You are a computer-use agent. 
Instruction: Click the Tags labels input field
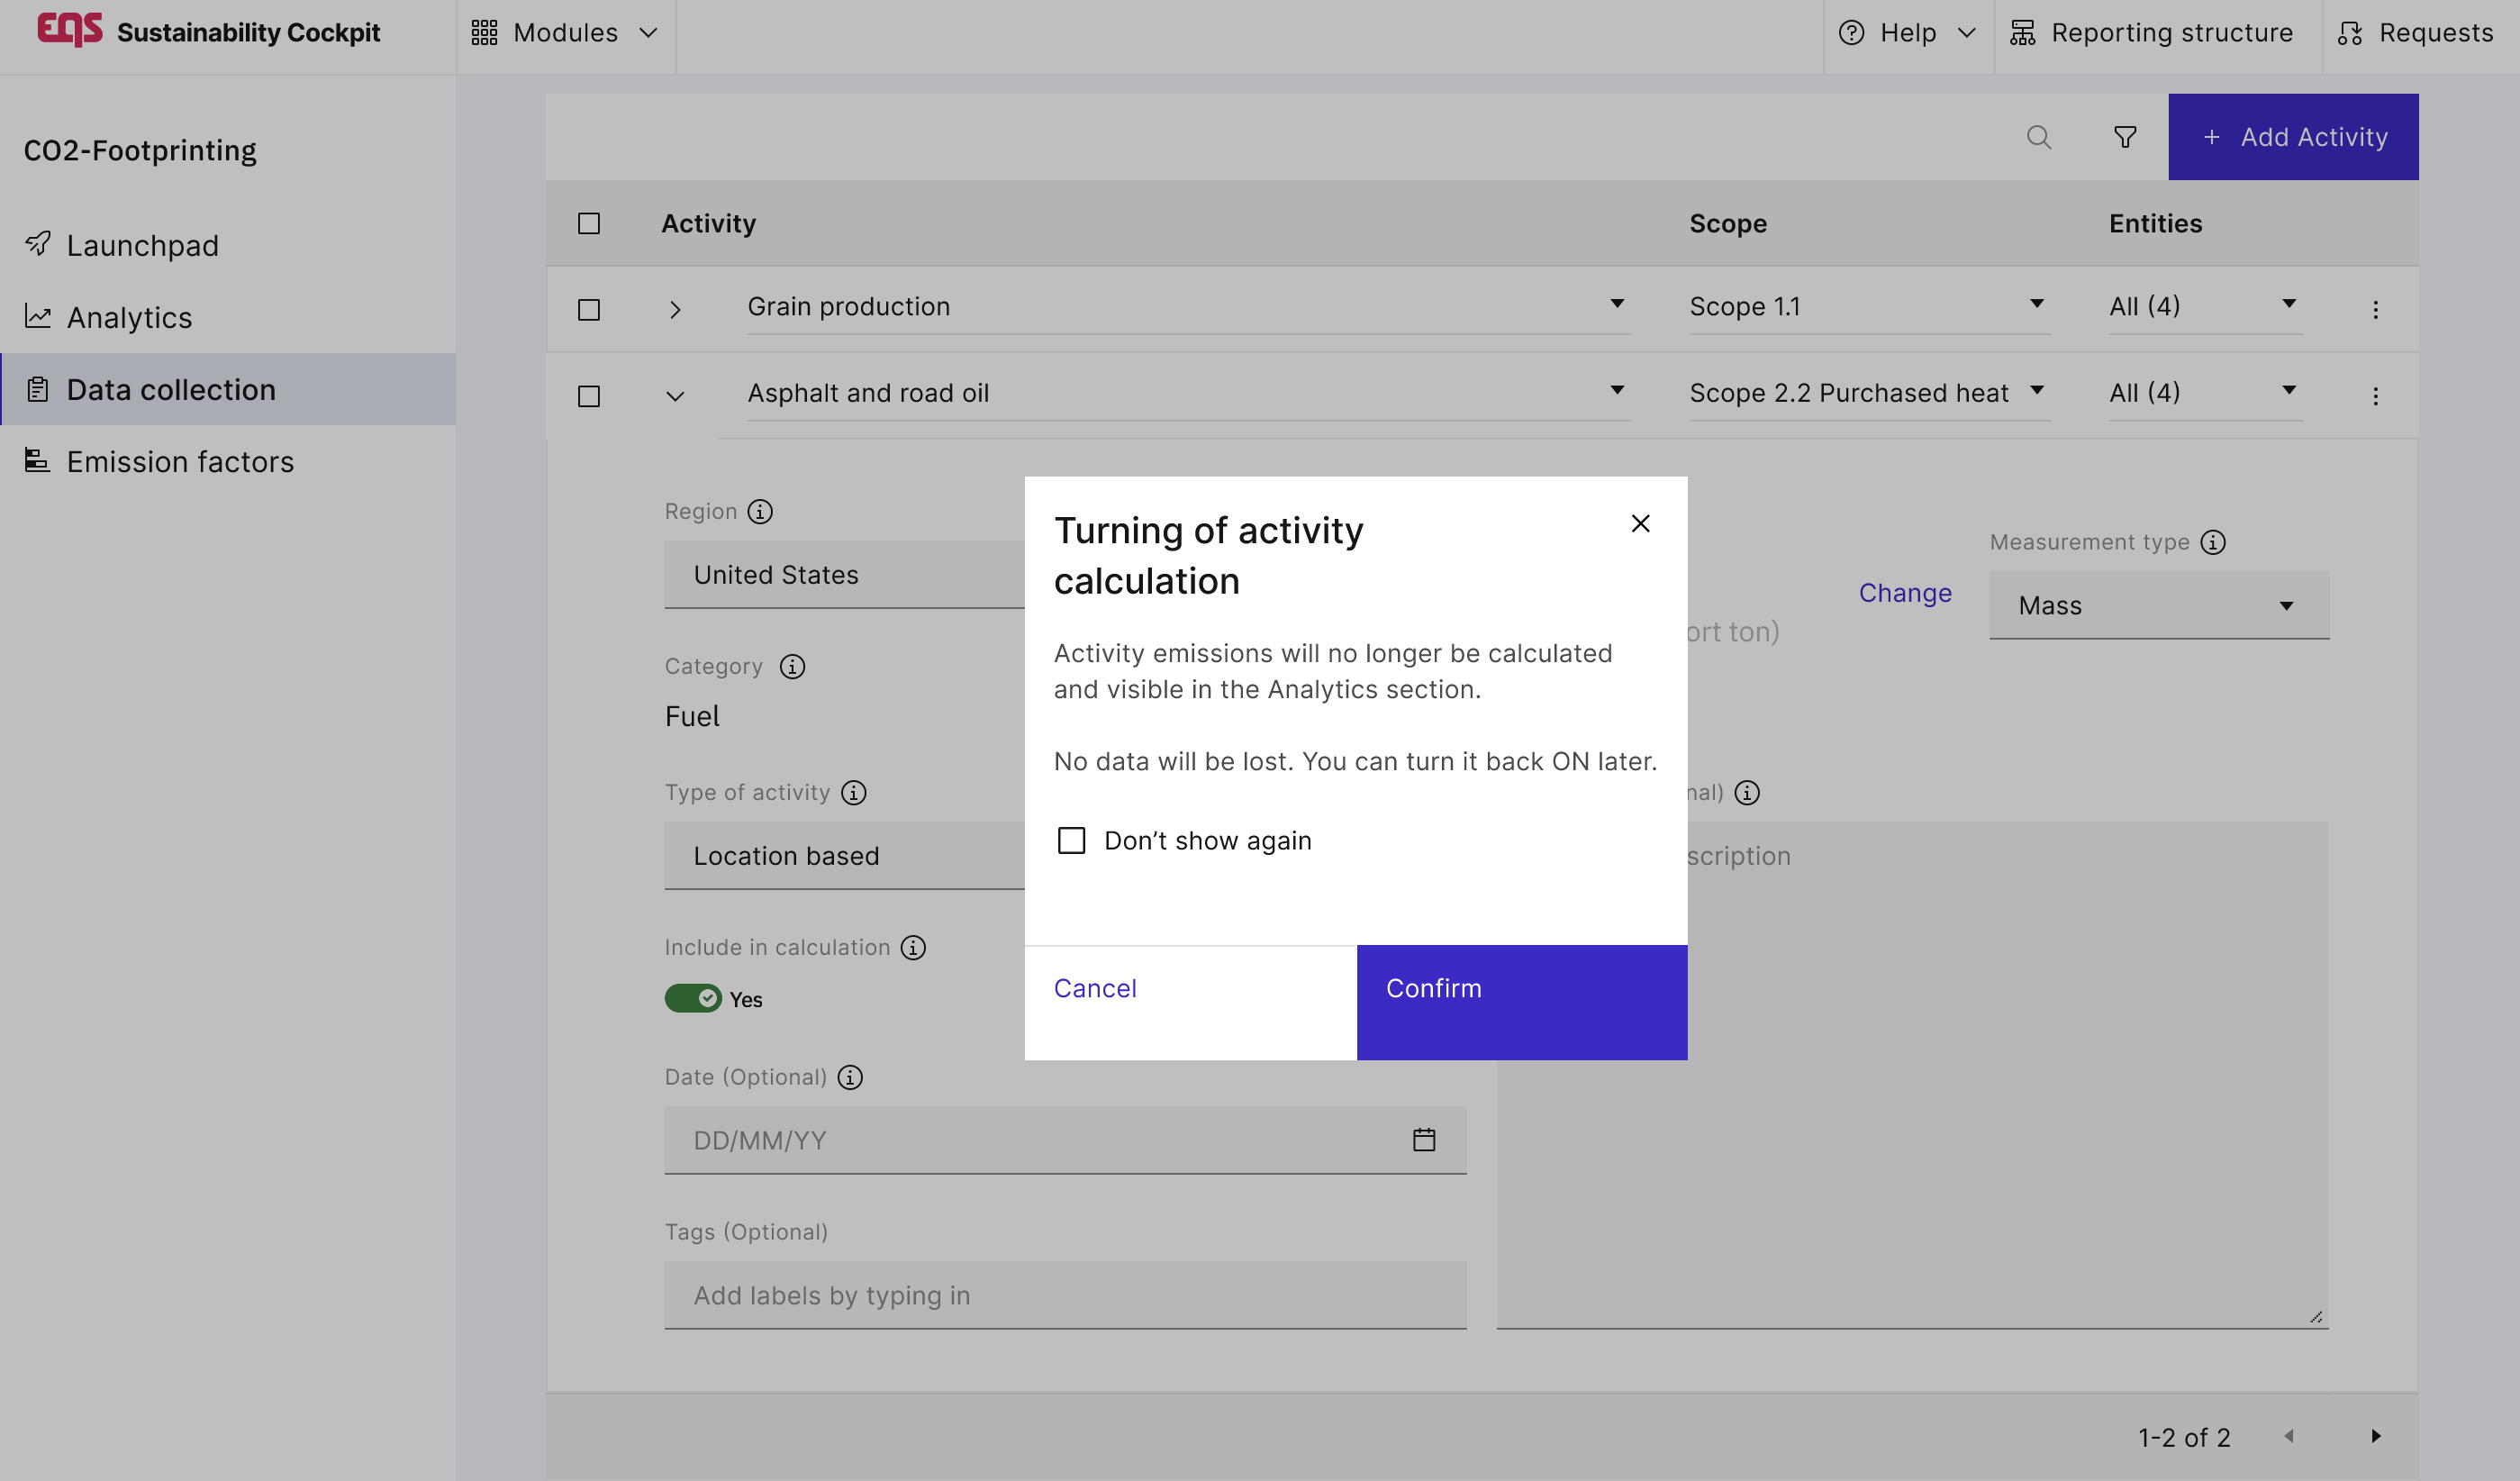click(x=1064, y=1295)
